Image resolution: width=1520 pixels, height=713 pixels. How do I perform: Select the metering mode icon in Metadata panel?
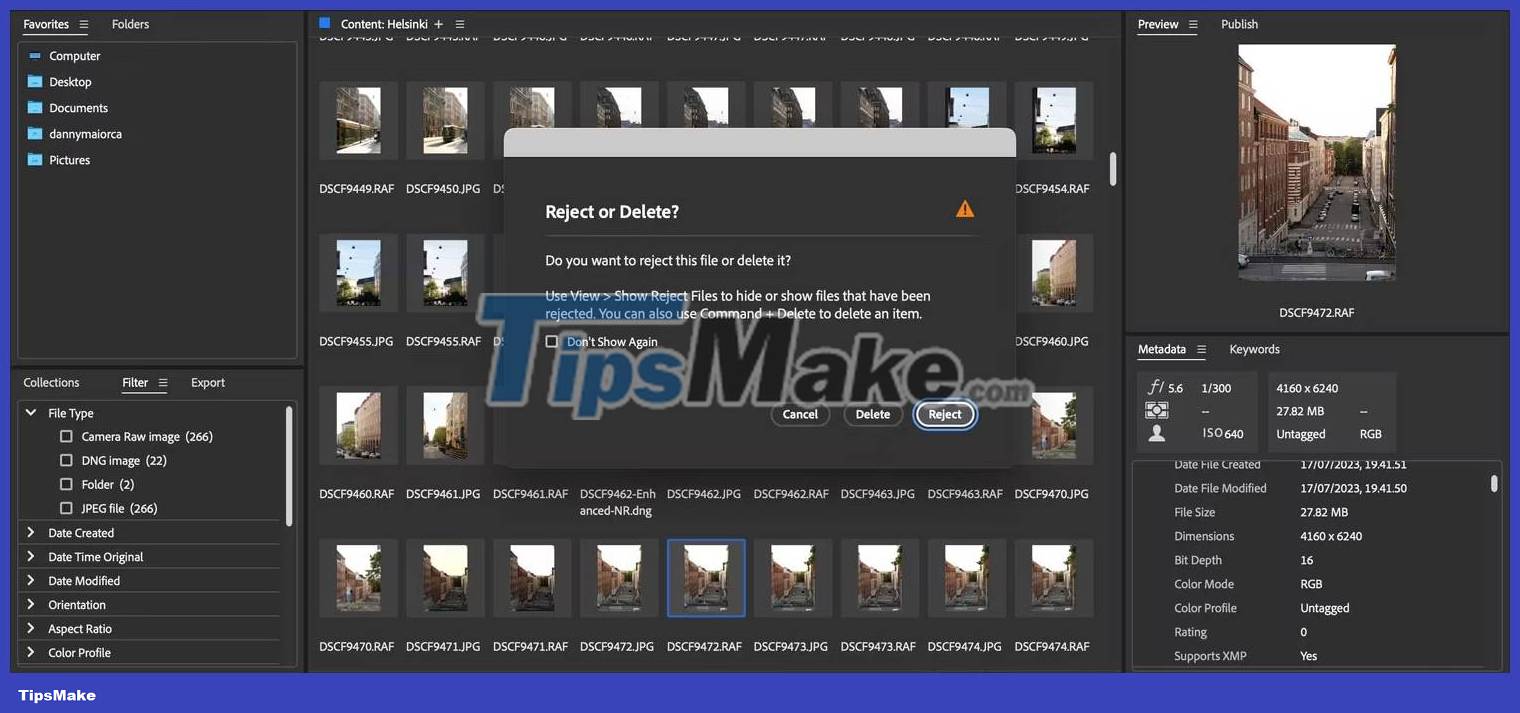point(1157,410)
